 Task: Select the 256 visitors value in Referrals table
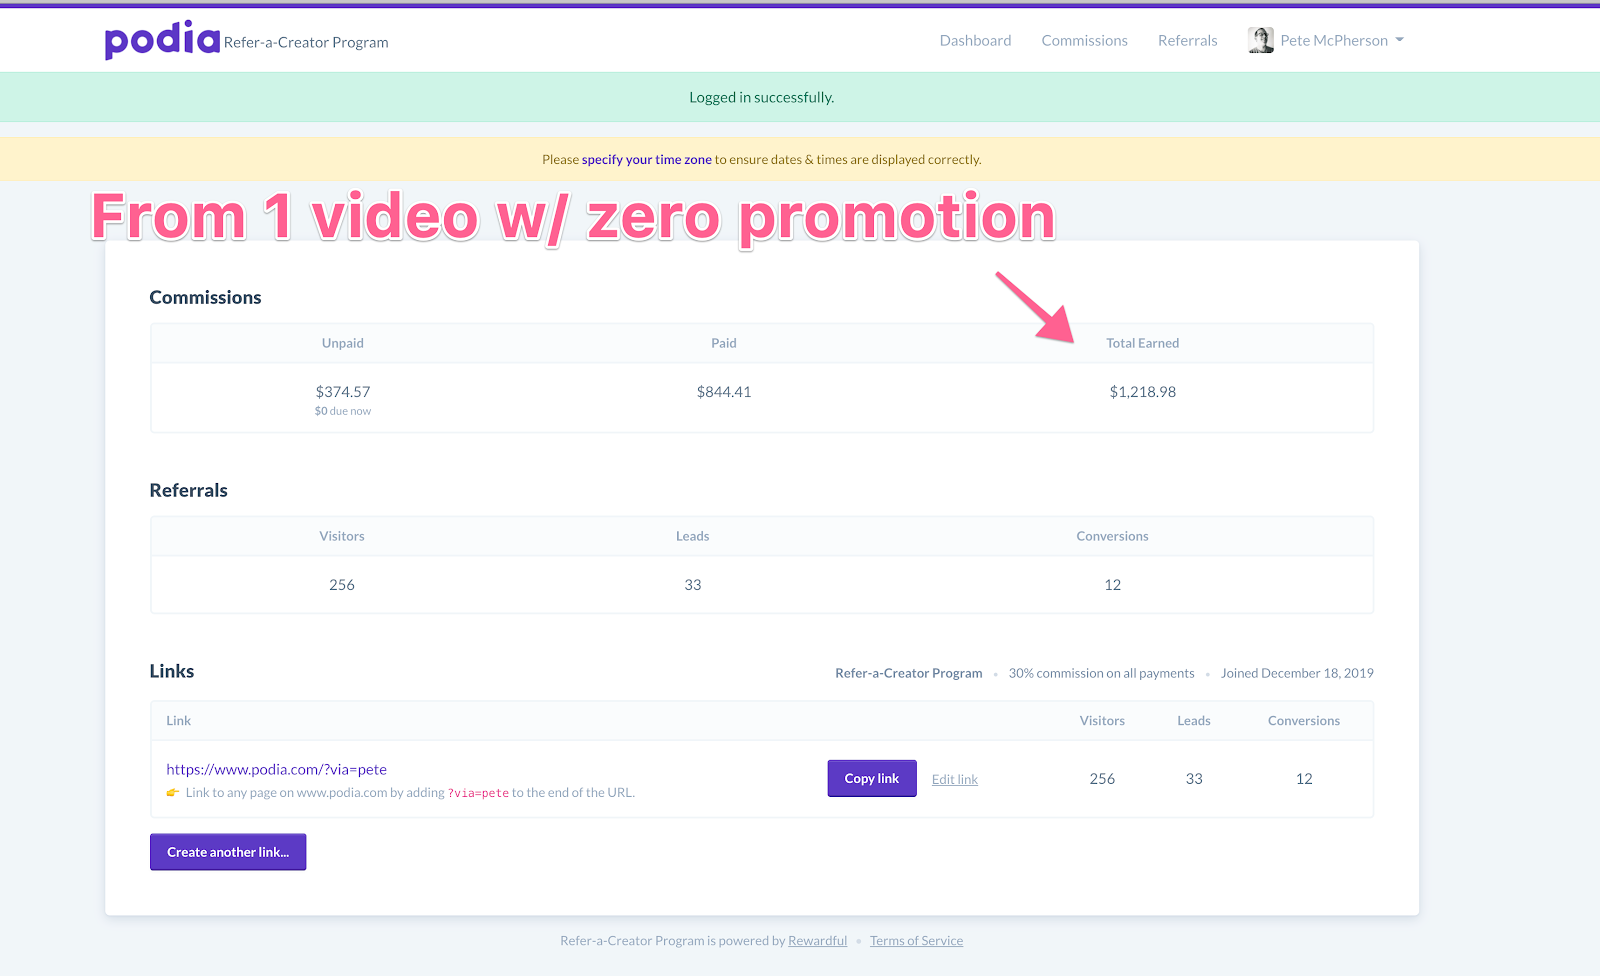click(x=342, y=585)
